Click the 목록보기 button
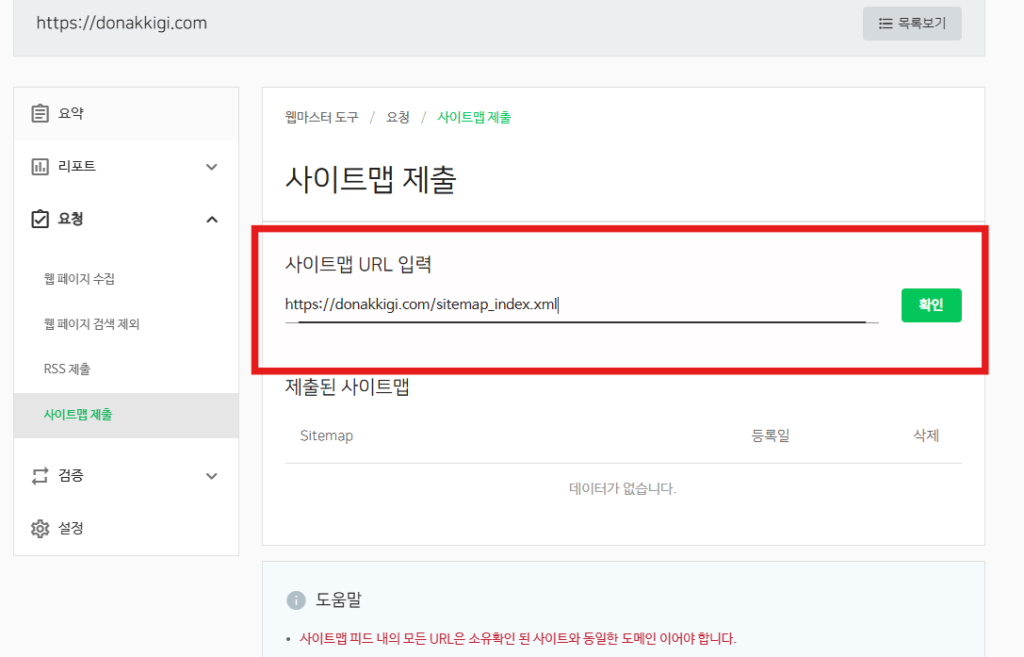1024x657 pixels. click(x=912, y=24)
